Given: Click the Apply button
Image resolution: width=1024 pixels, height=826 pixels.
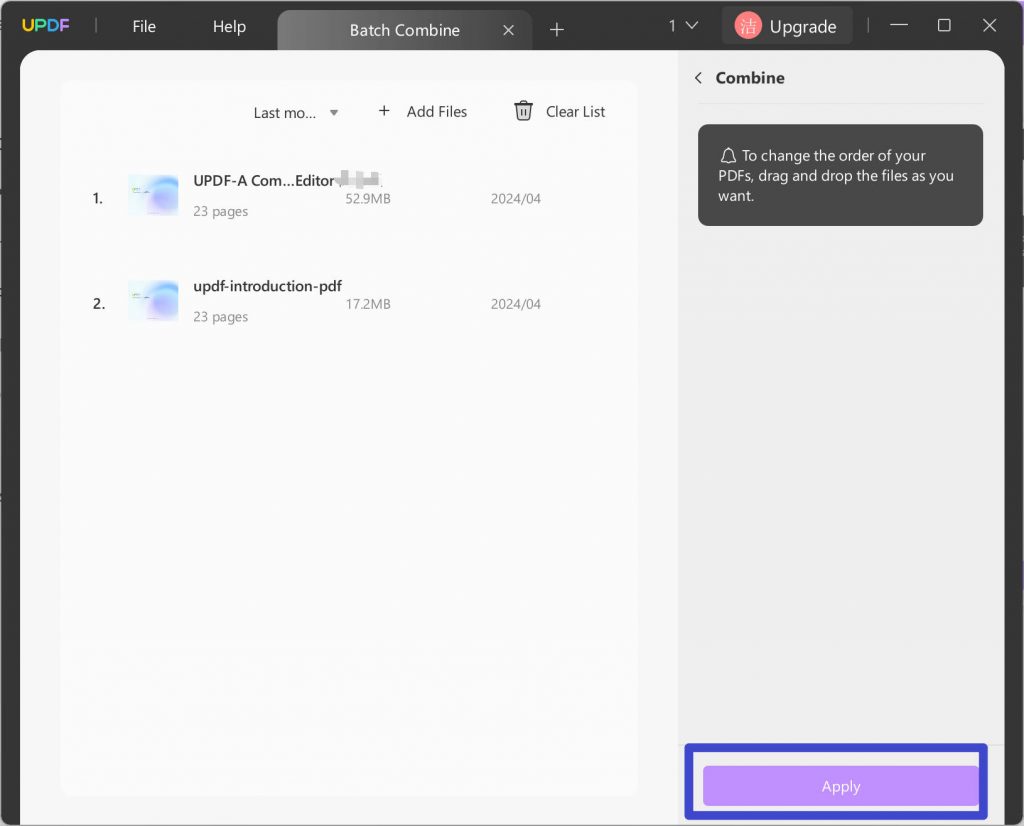Looking at the screenshot, I should pyautogui.click(x=840, y=786).
